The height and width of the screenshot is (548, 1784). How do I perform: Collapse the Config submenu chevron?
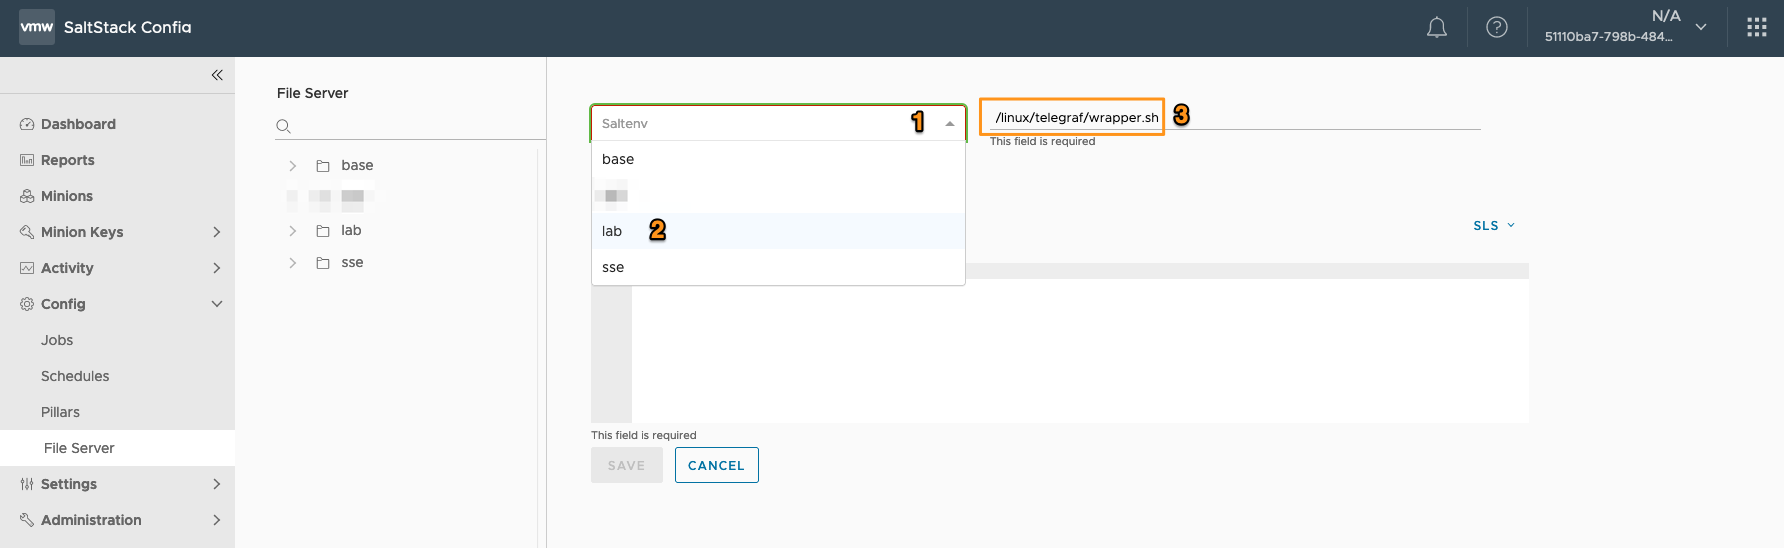pos(217,304)
